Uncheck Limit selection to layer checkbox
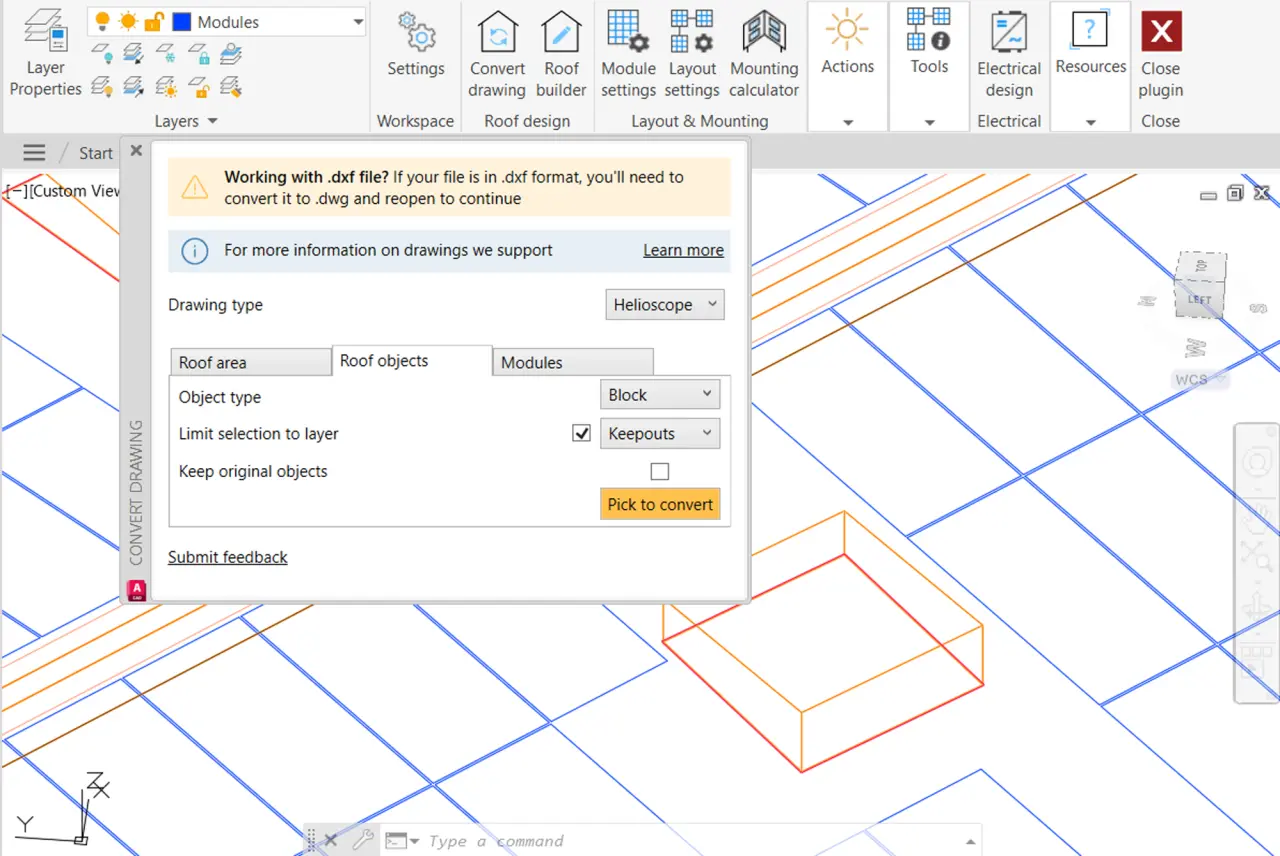Screen dimensions: 1280x856 coord(581,434)
